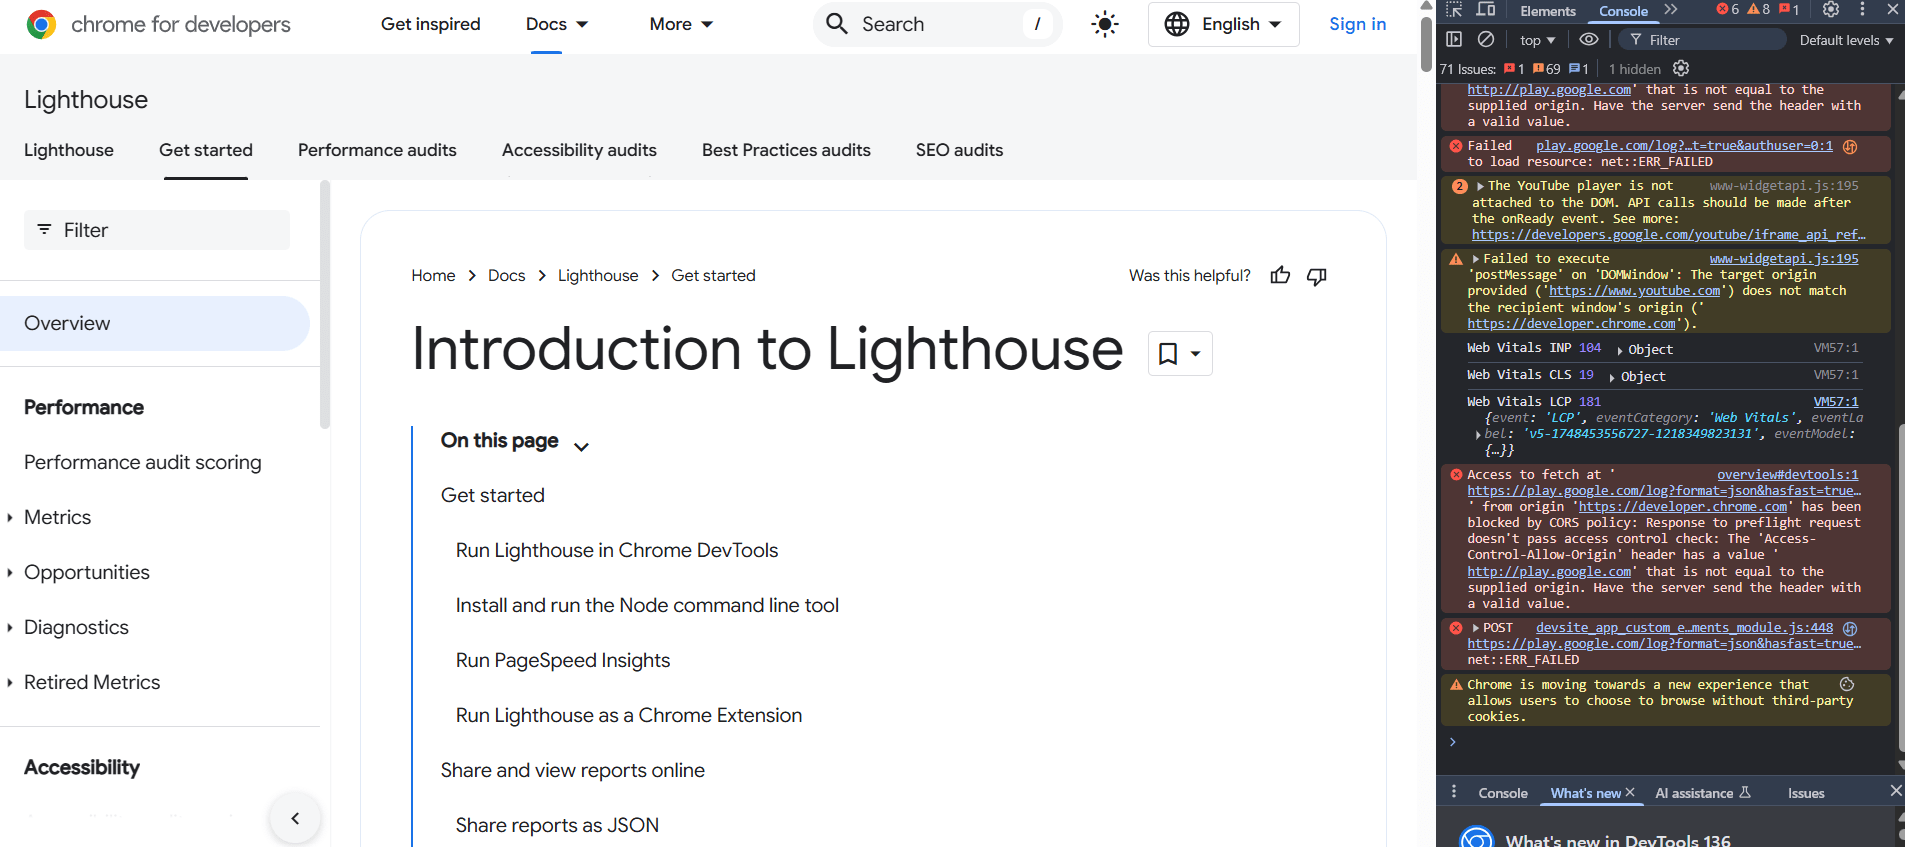Open the Best Practices audits tab
Image resolution: width=1905 pixels, height=847 pixels.
pyautogui.click(x=786, y=150)
